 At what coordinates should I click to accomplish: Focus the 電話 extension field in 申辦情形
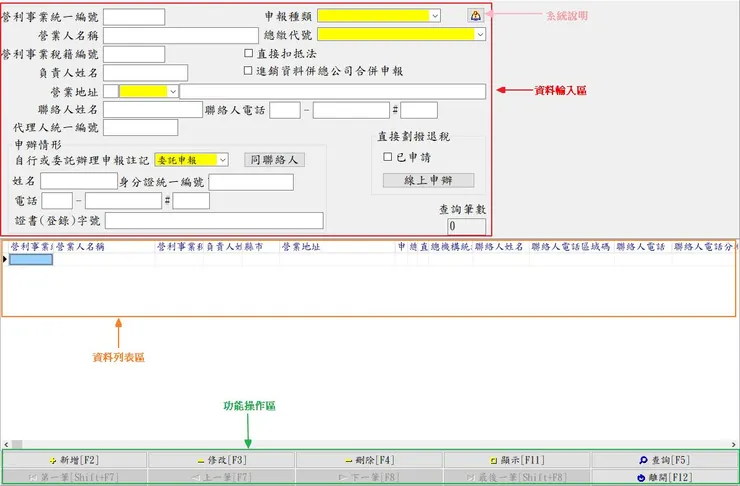click(191, 201)
